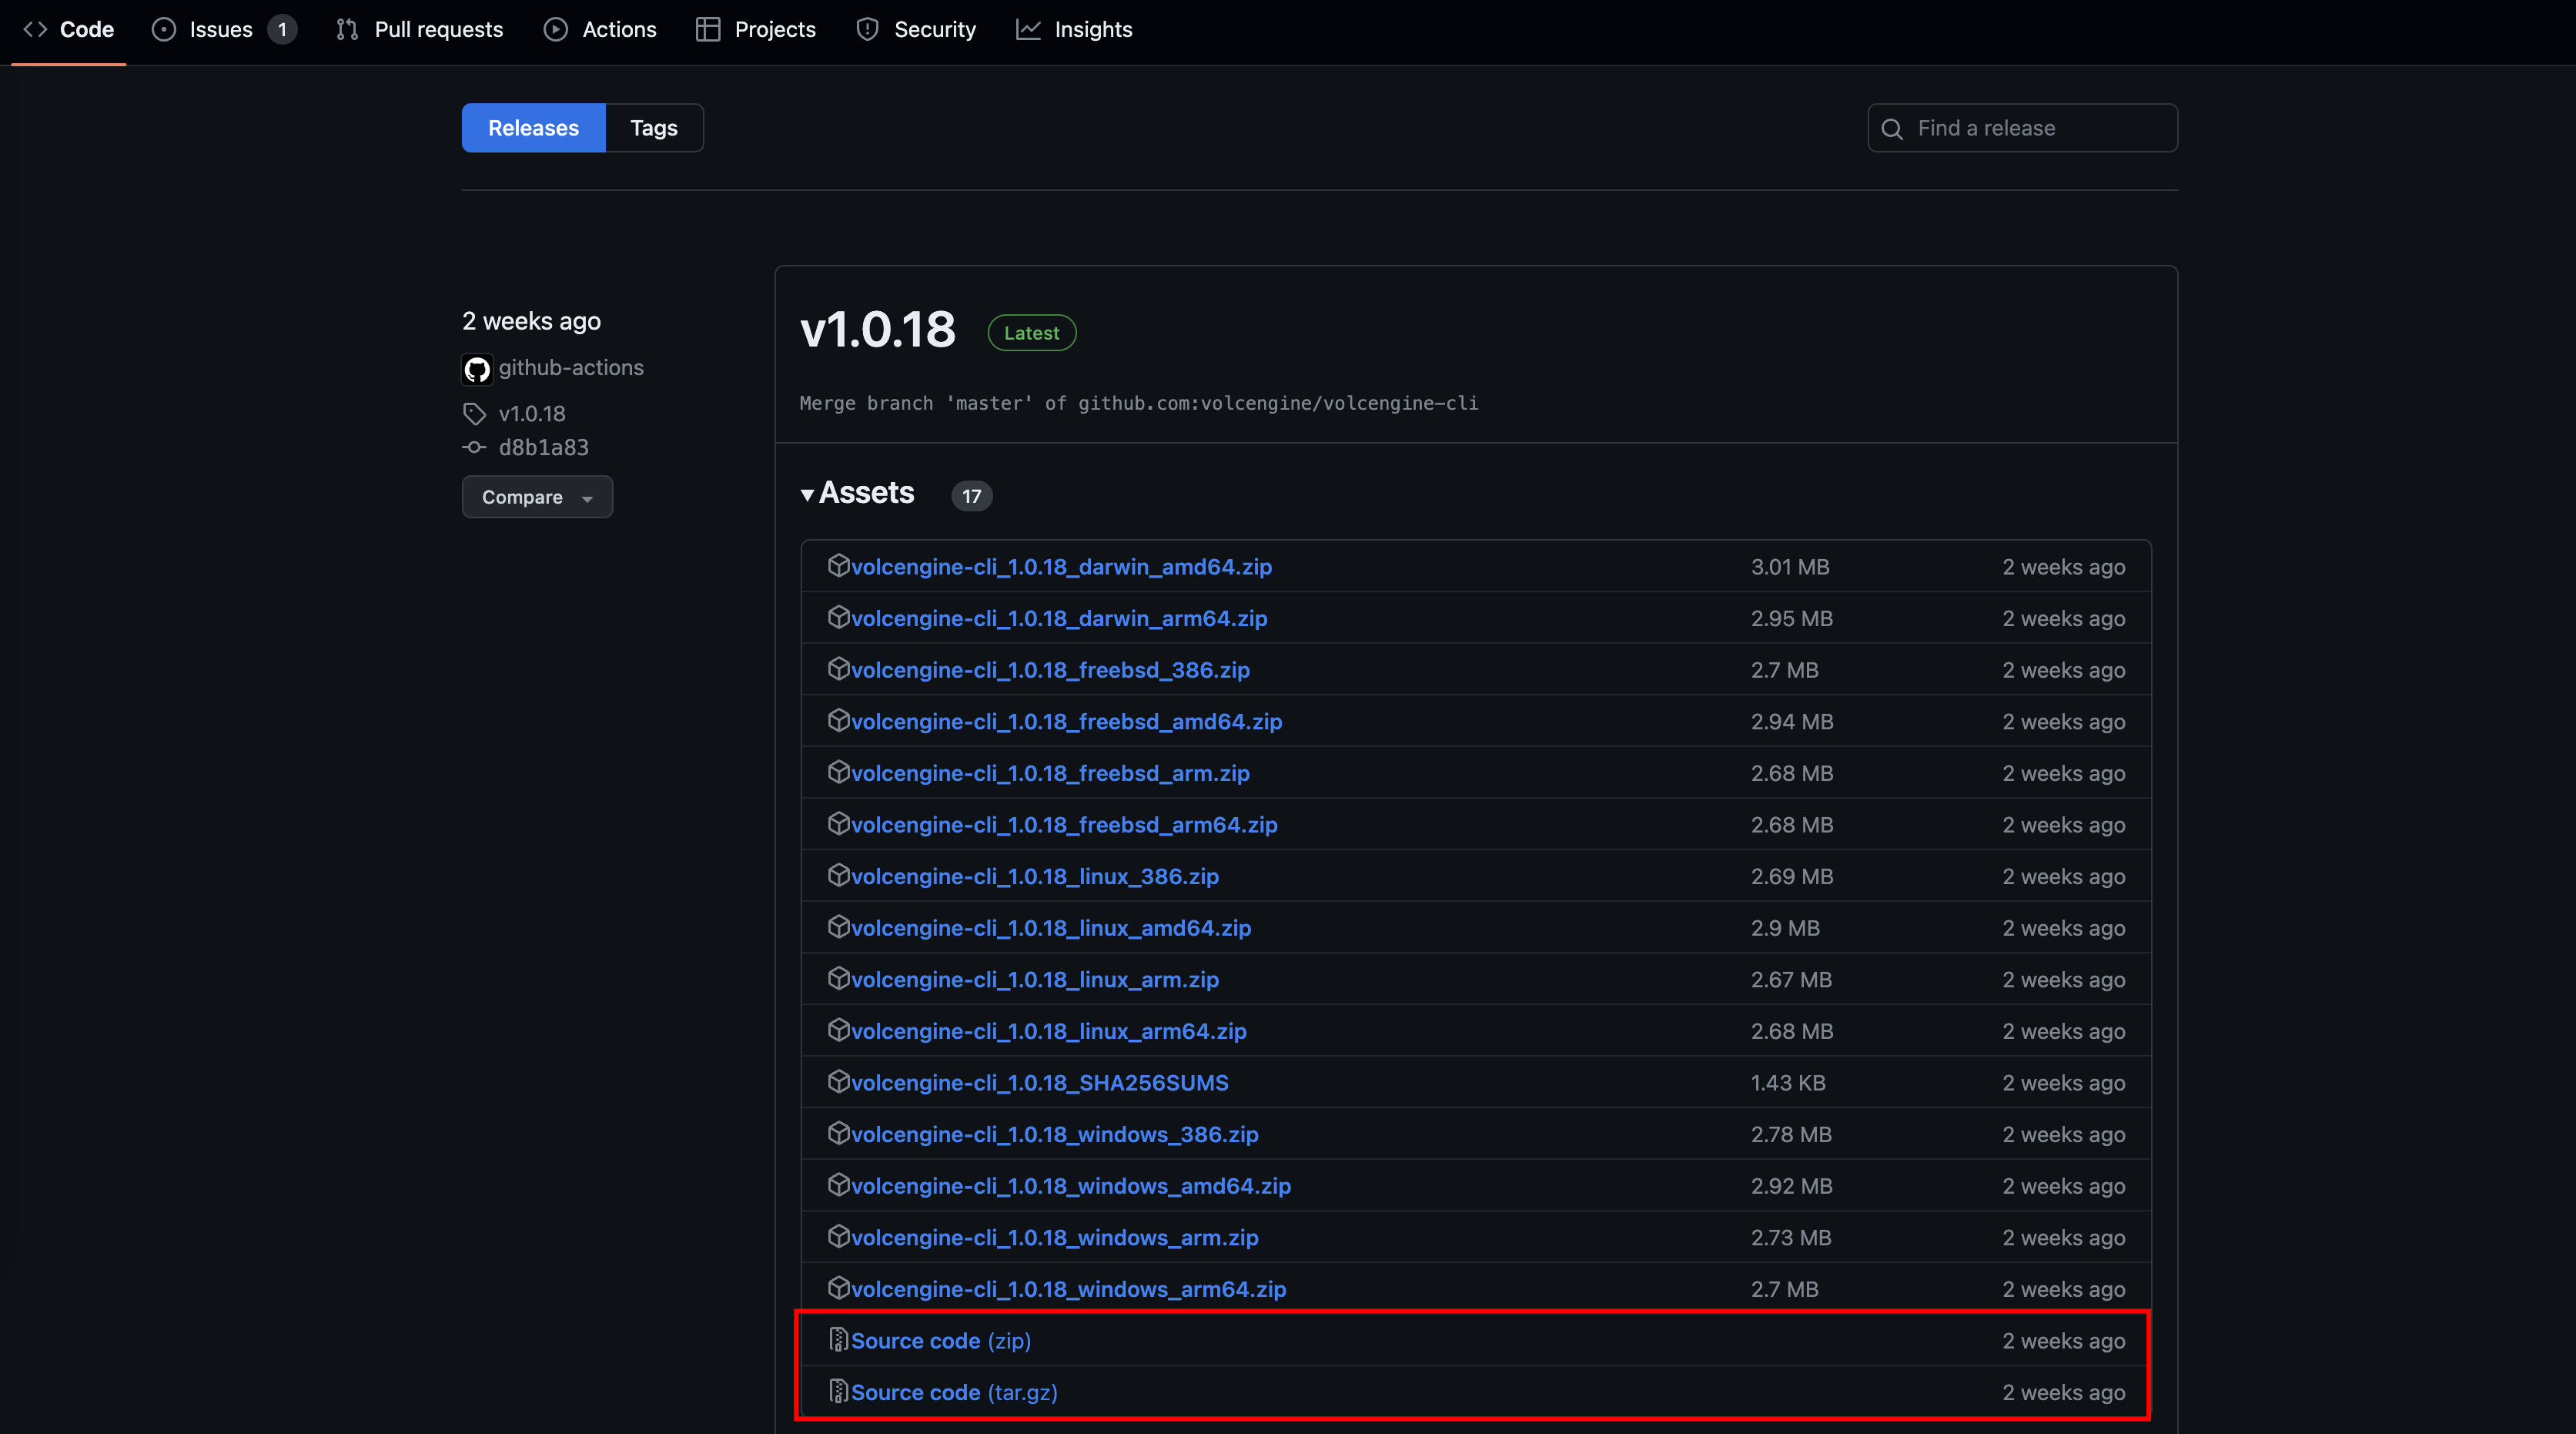Download freebsd_arm64.zip asset
2576x1434 pixels.
point(1064,826)
